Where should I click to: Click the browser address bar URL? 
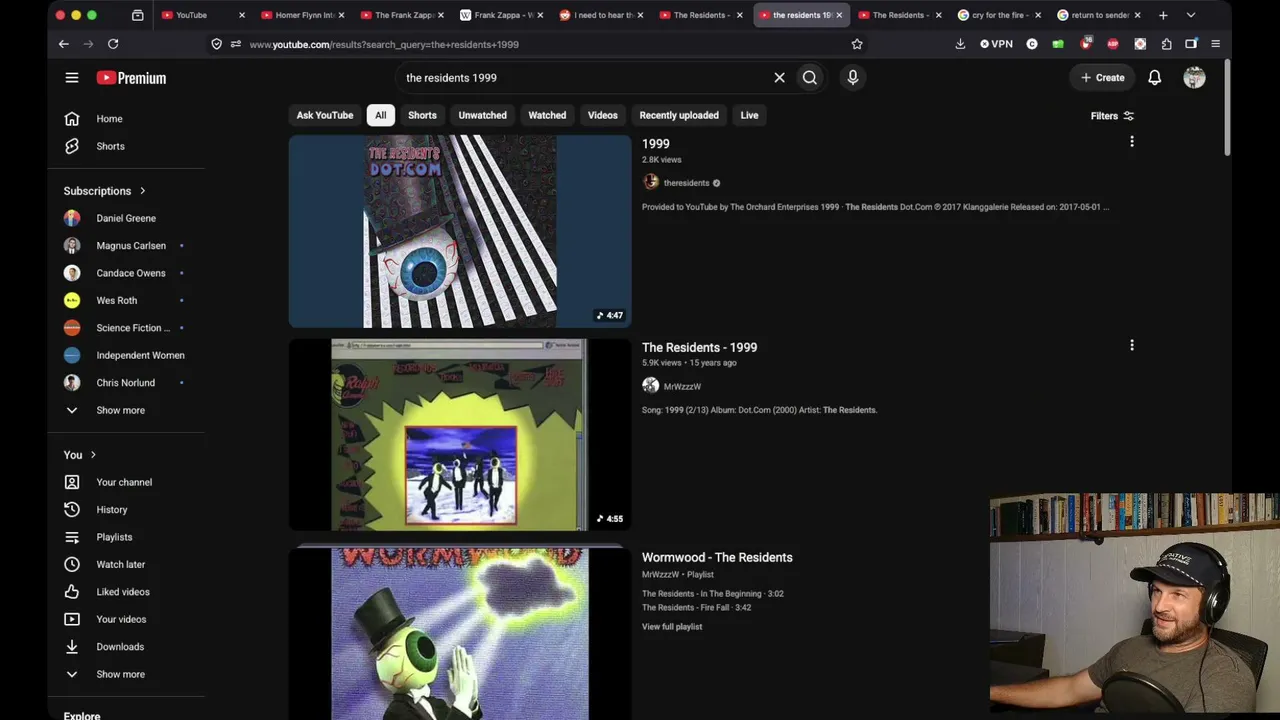click(384, 44)
